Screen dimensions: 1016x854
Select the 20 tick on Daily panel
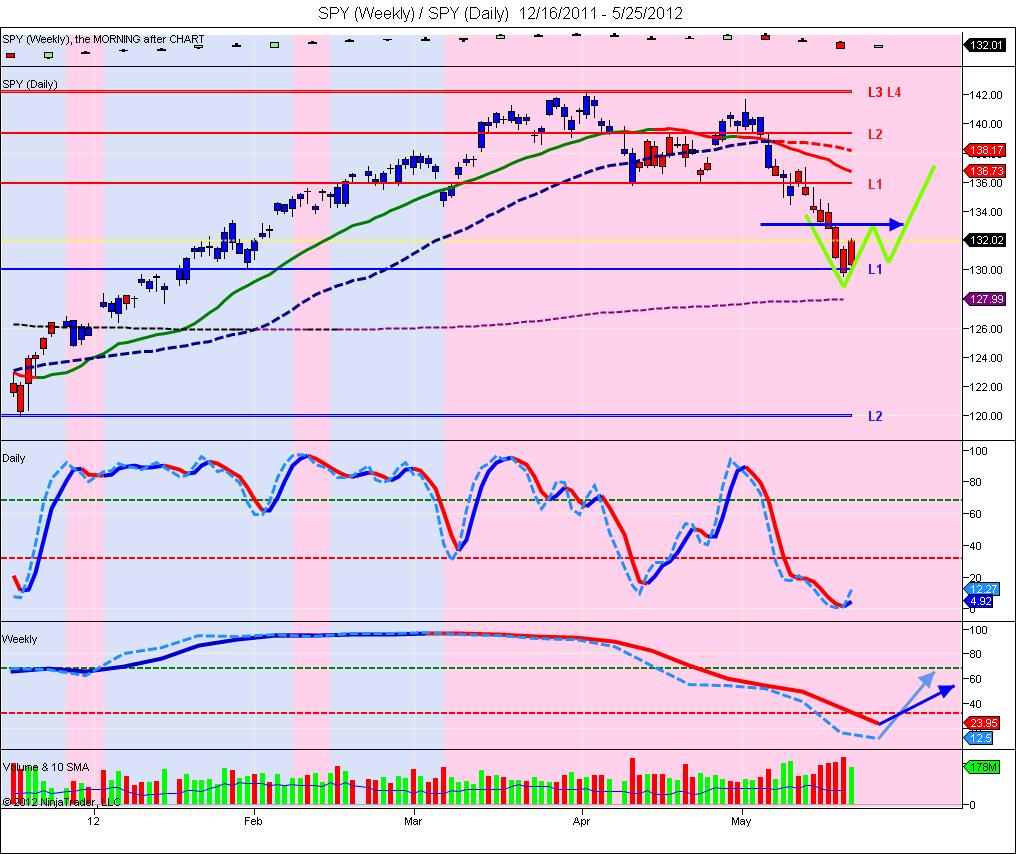(976, 577)
